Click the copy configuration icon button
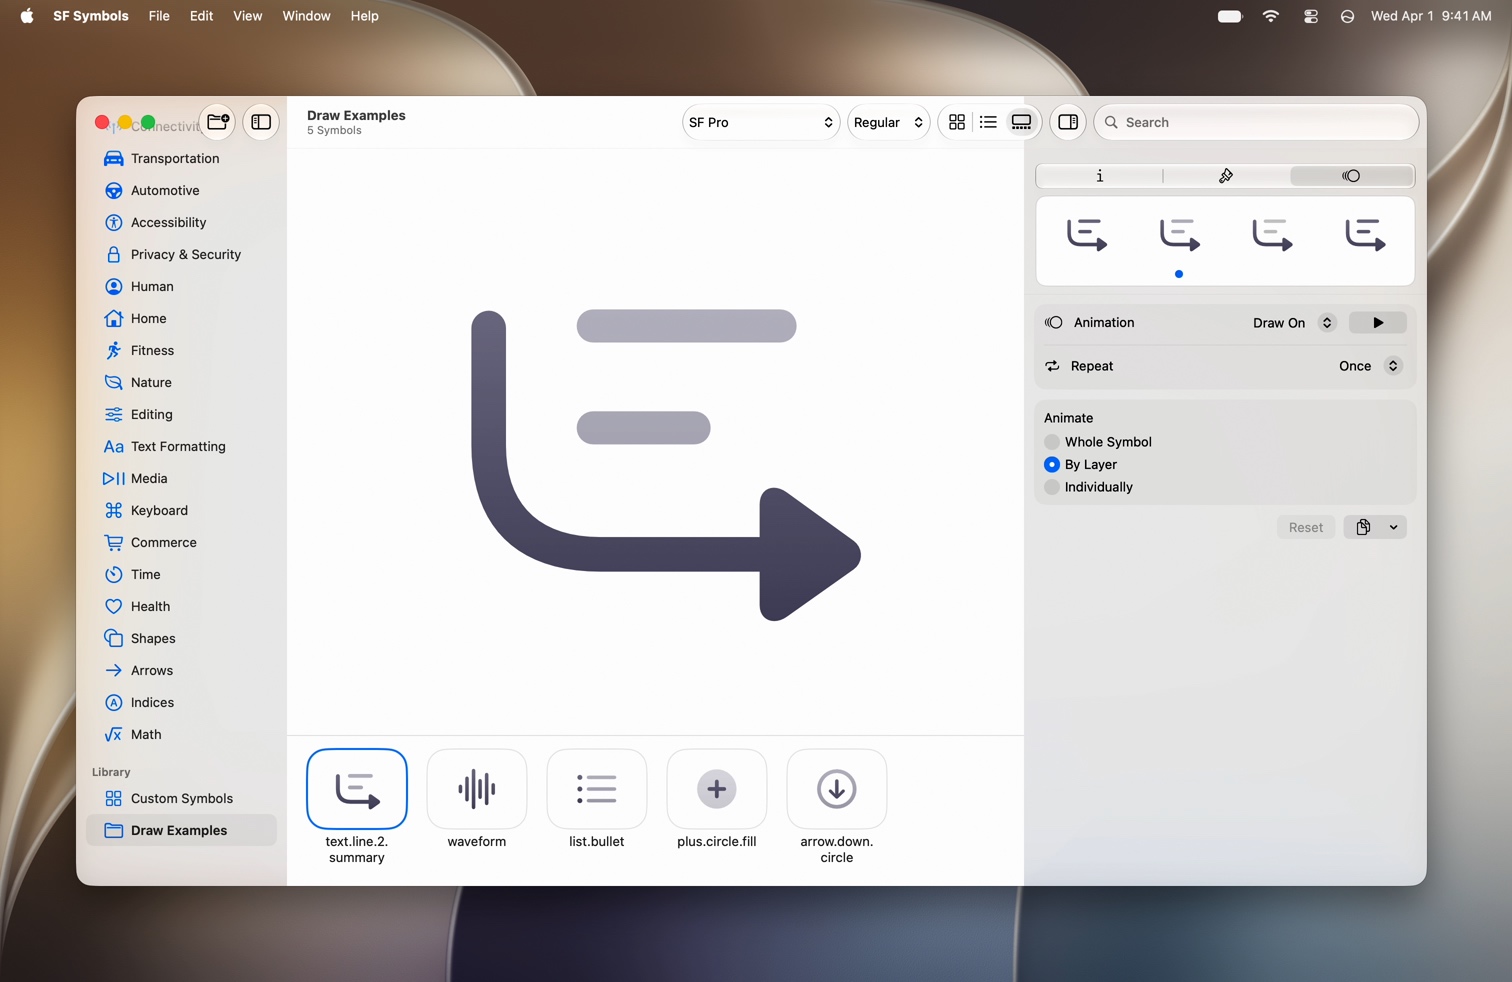The image size is (1512, 982). tap(1363, 527)
